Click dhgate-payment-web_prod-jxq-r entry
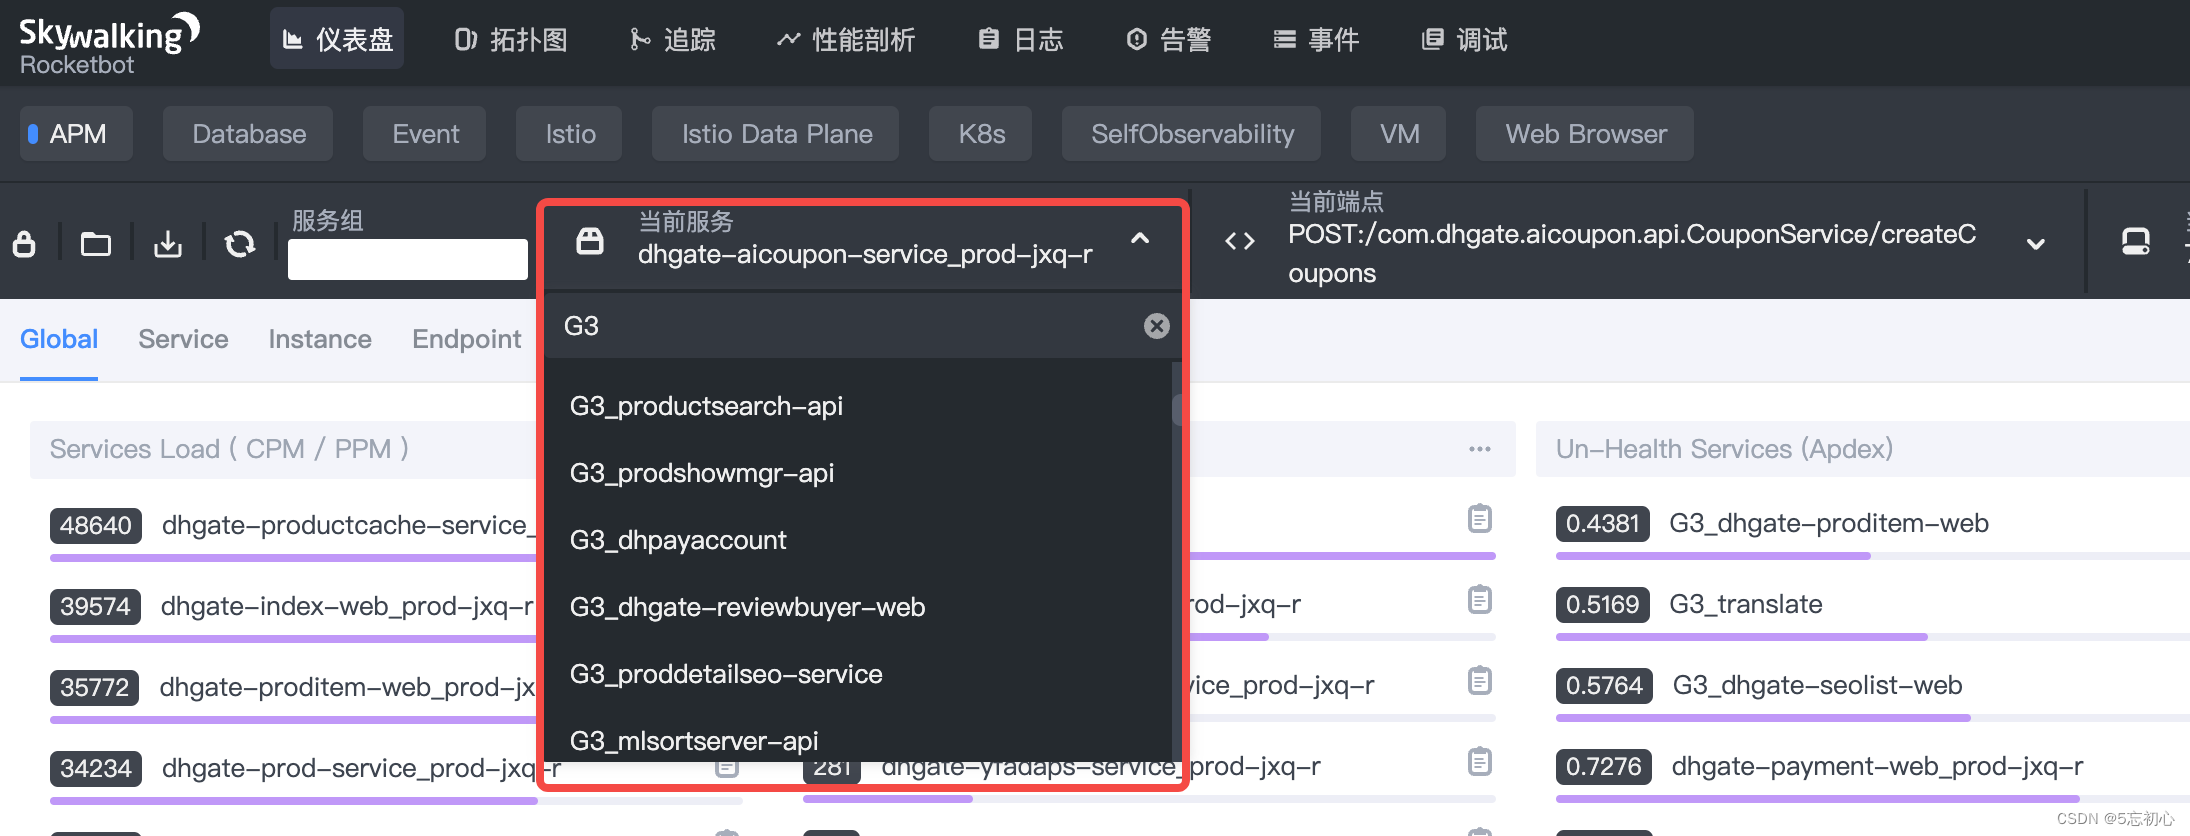This screenshot has height=836, width=2190. (x=1877, y=766)
